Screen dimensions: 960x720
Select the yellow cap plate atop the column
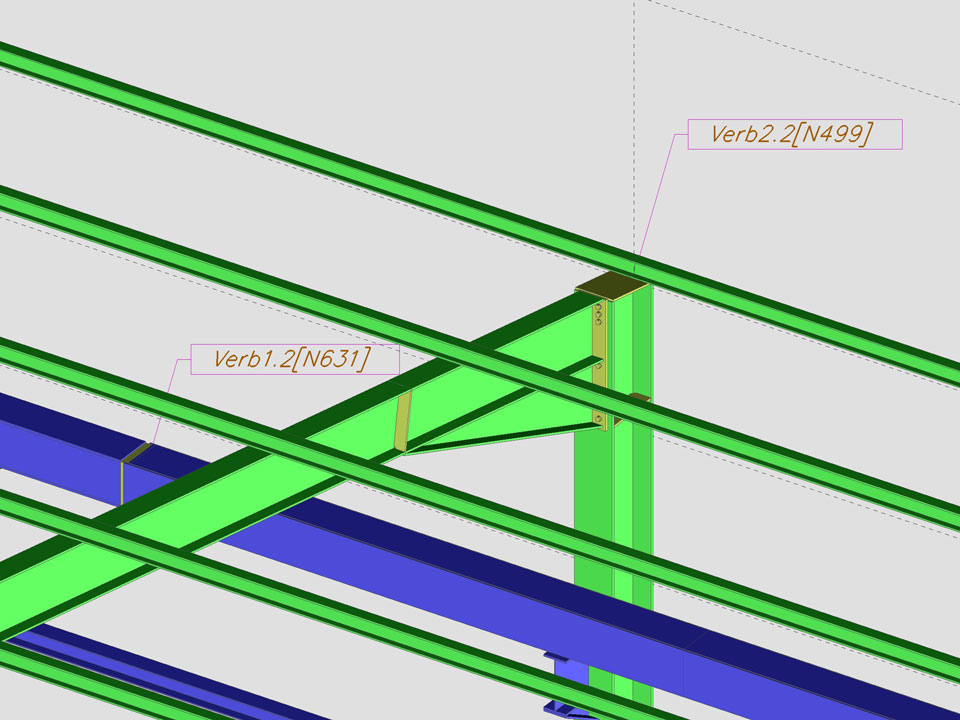pyautogui.click(x=611, y=287)
